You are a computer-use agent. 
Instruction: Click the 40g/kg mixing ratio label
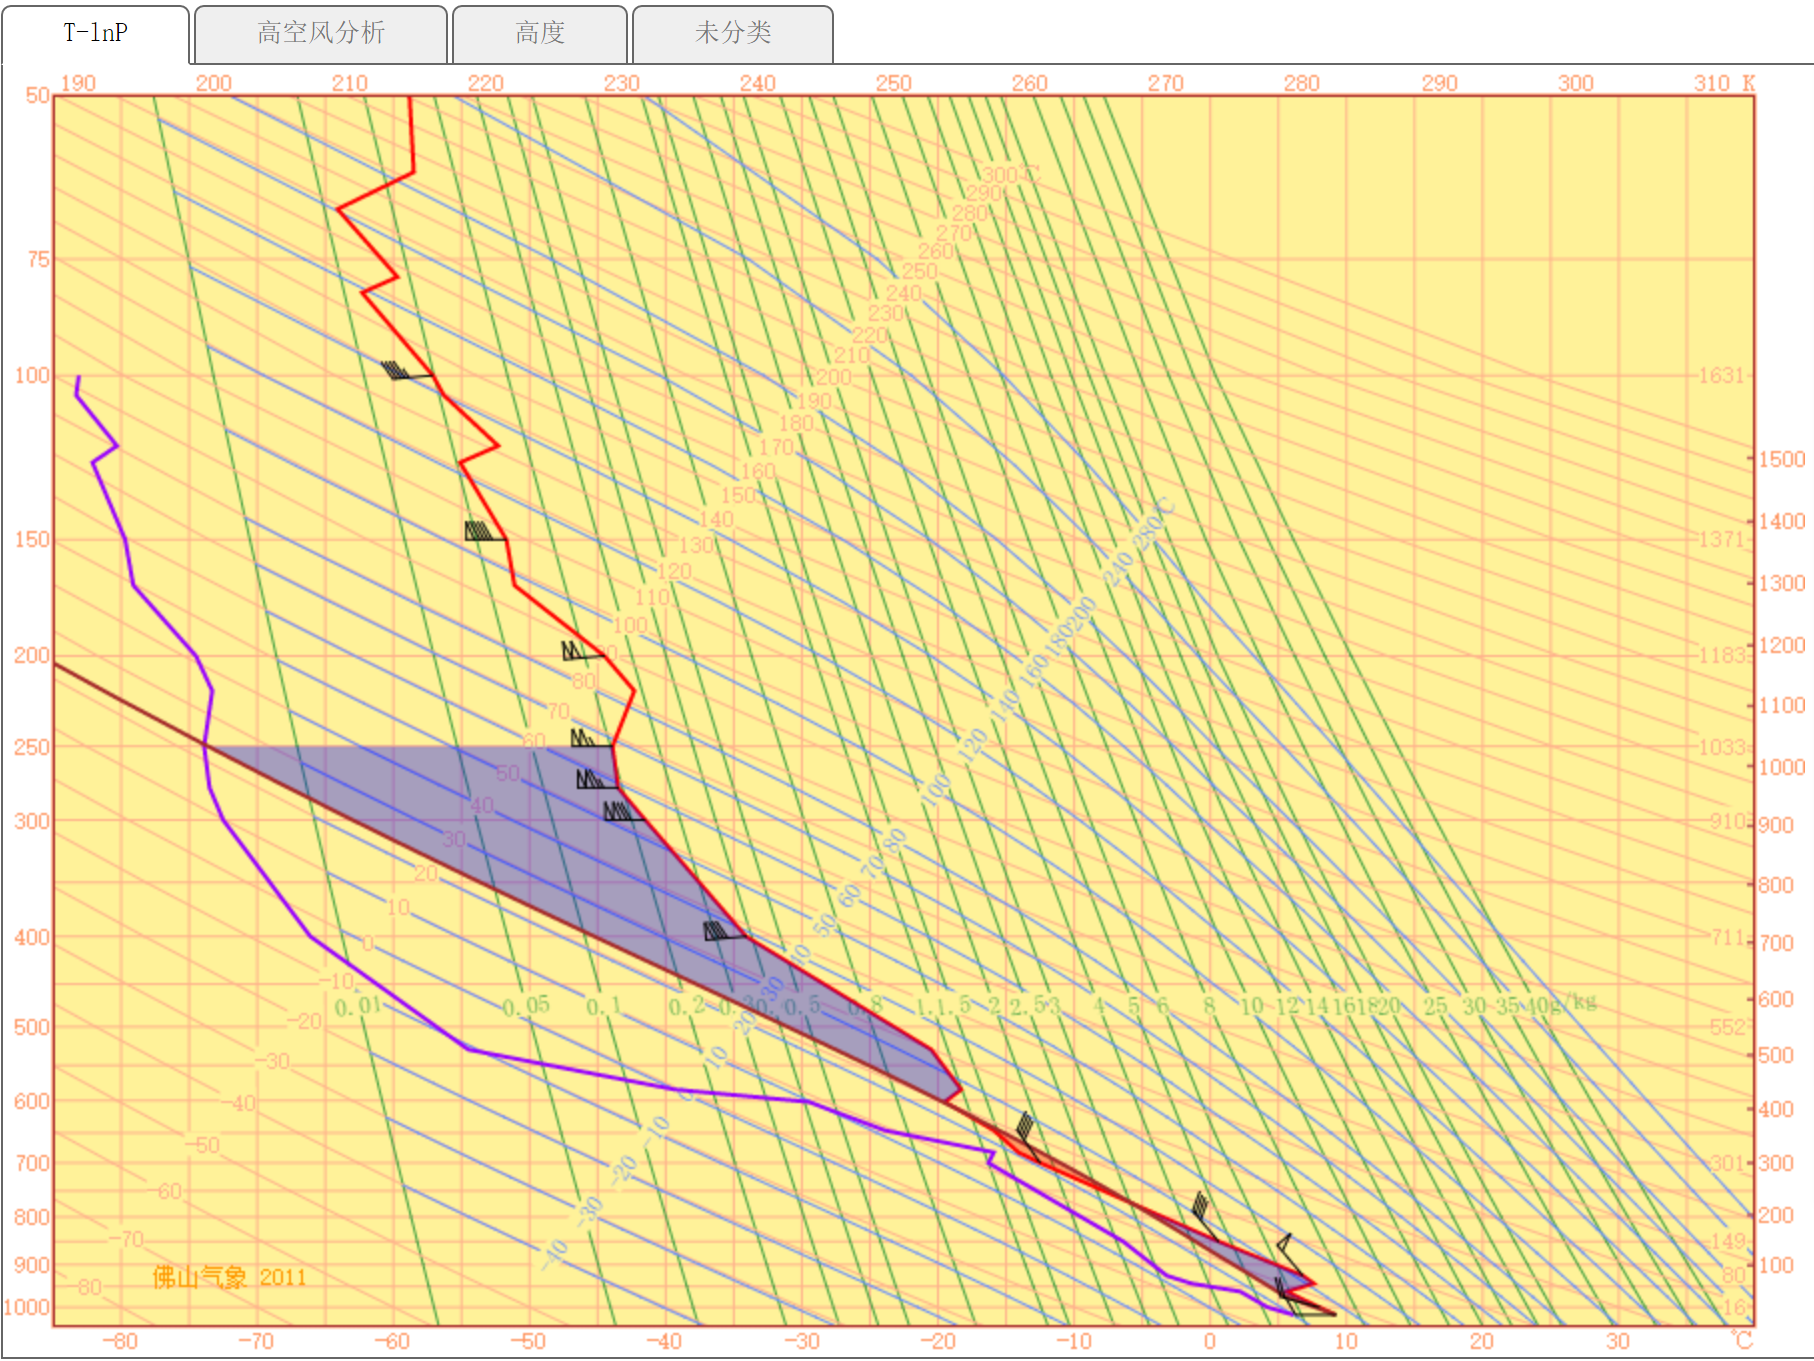coord(1560,1004)
